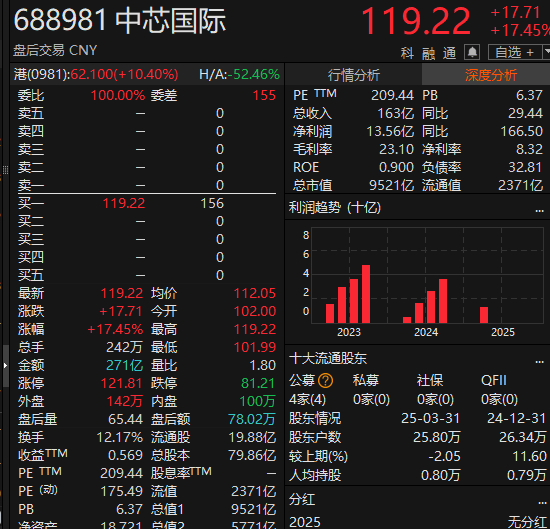The image size is (550, 529).
Task: Click the 科 tag in header
Action: pos(407,53)
